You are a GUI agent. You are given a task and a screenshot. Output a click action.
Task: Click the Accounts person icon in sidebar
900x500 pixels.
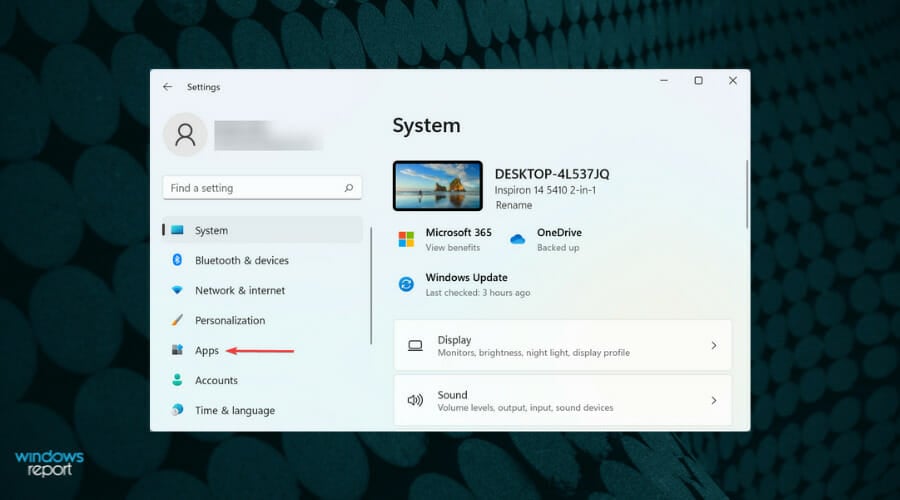coord(177,379)
